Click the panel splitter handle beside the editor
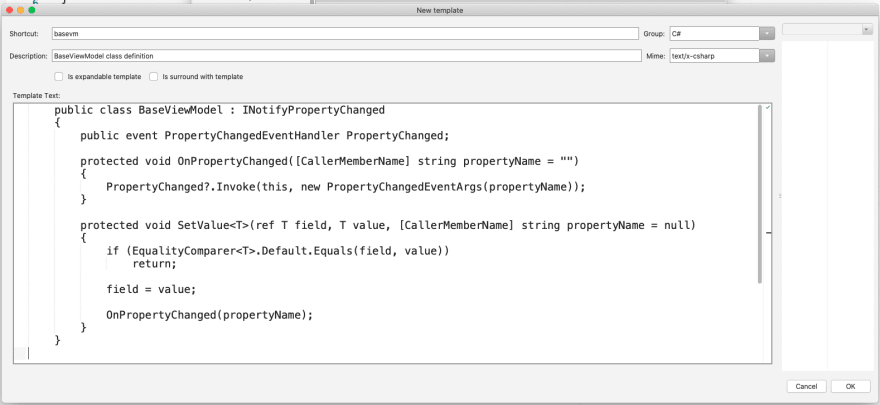Image resolution: width=880 pixels, height=405 pixels. pyautogui.click(x=779, y=196)
